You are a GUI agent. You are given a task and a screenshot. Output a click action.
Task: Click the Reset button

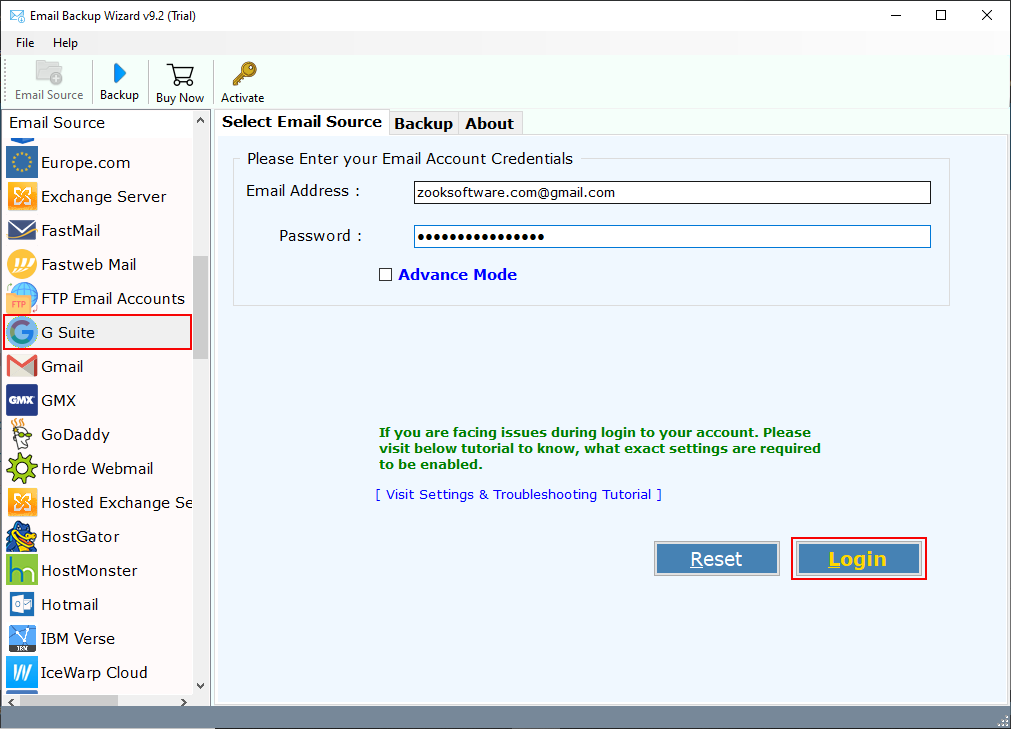point(716,559)
